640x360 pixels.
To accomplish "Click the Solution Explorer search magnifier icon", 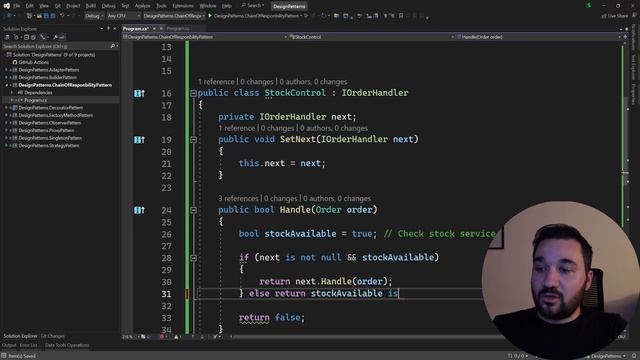I will click(113, 47).
